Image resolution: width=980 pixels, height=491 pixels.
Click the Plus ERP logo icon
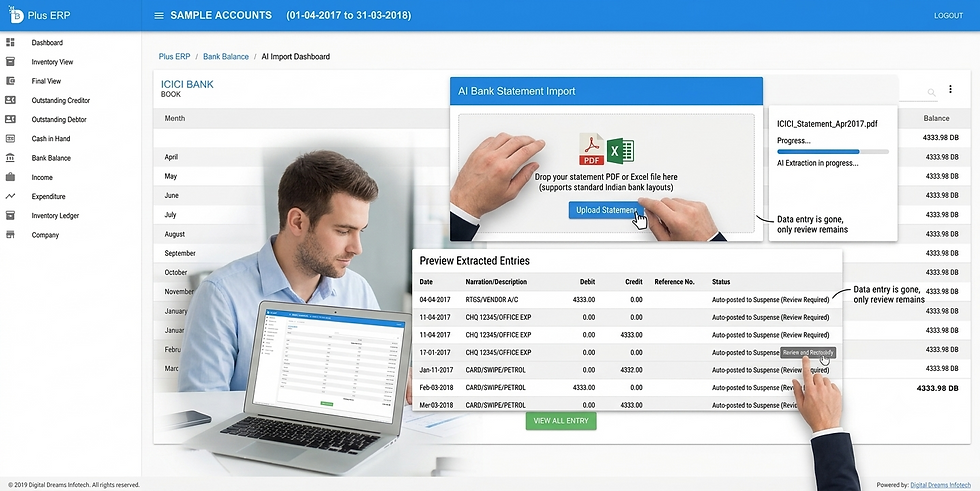pos(16,15)
